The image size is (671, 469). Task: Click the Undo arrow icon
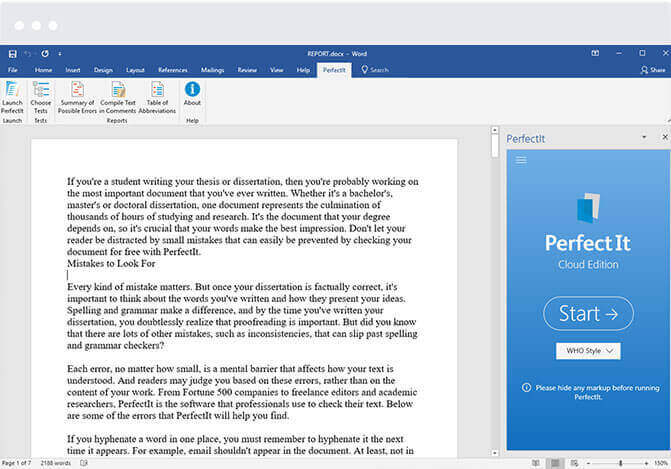28,53
